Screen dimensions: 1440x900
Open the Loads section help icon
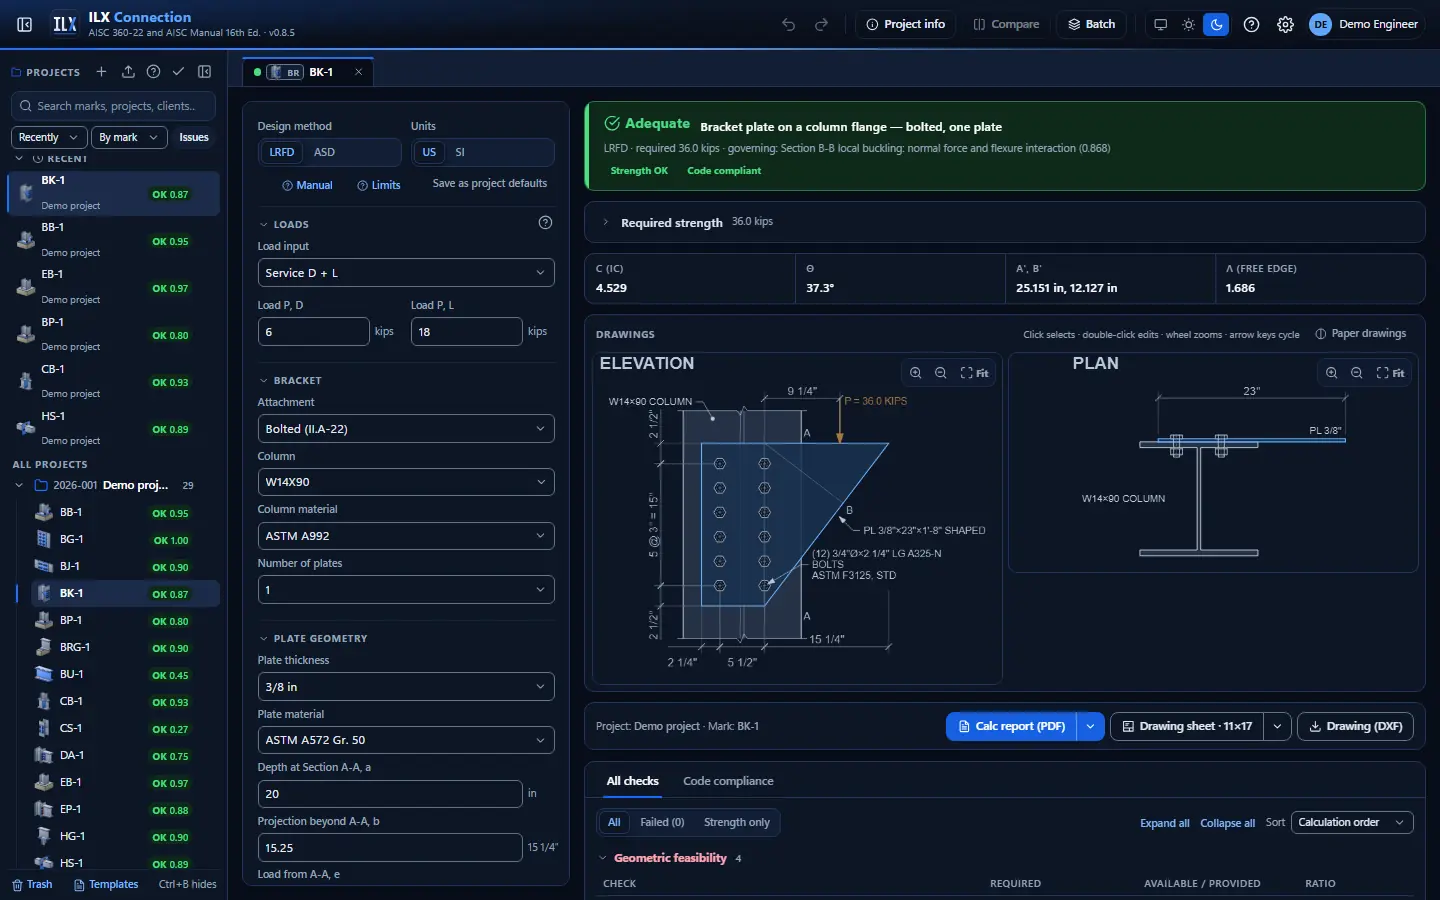[545, 223]
